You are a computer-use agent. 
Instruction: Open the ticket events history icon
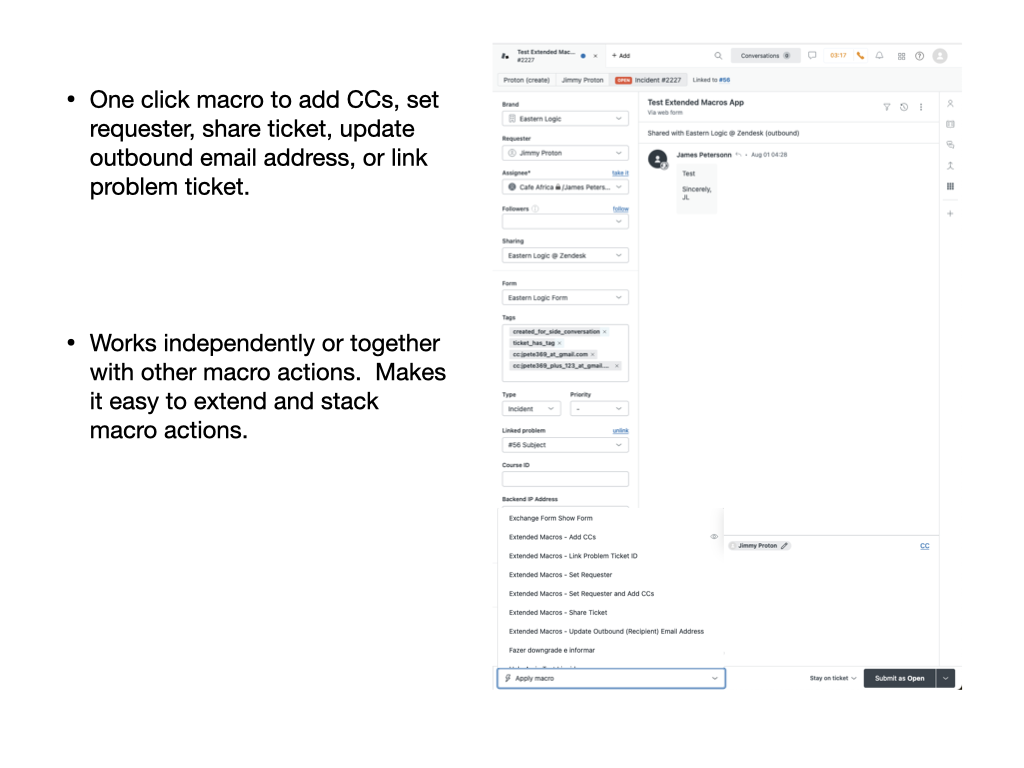coord(904,107)
